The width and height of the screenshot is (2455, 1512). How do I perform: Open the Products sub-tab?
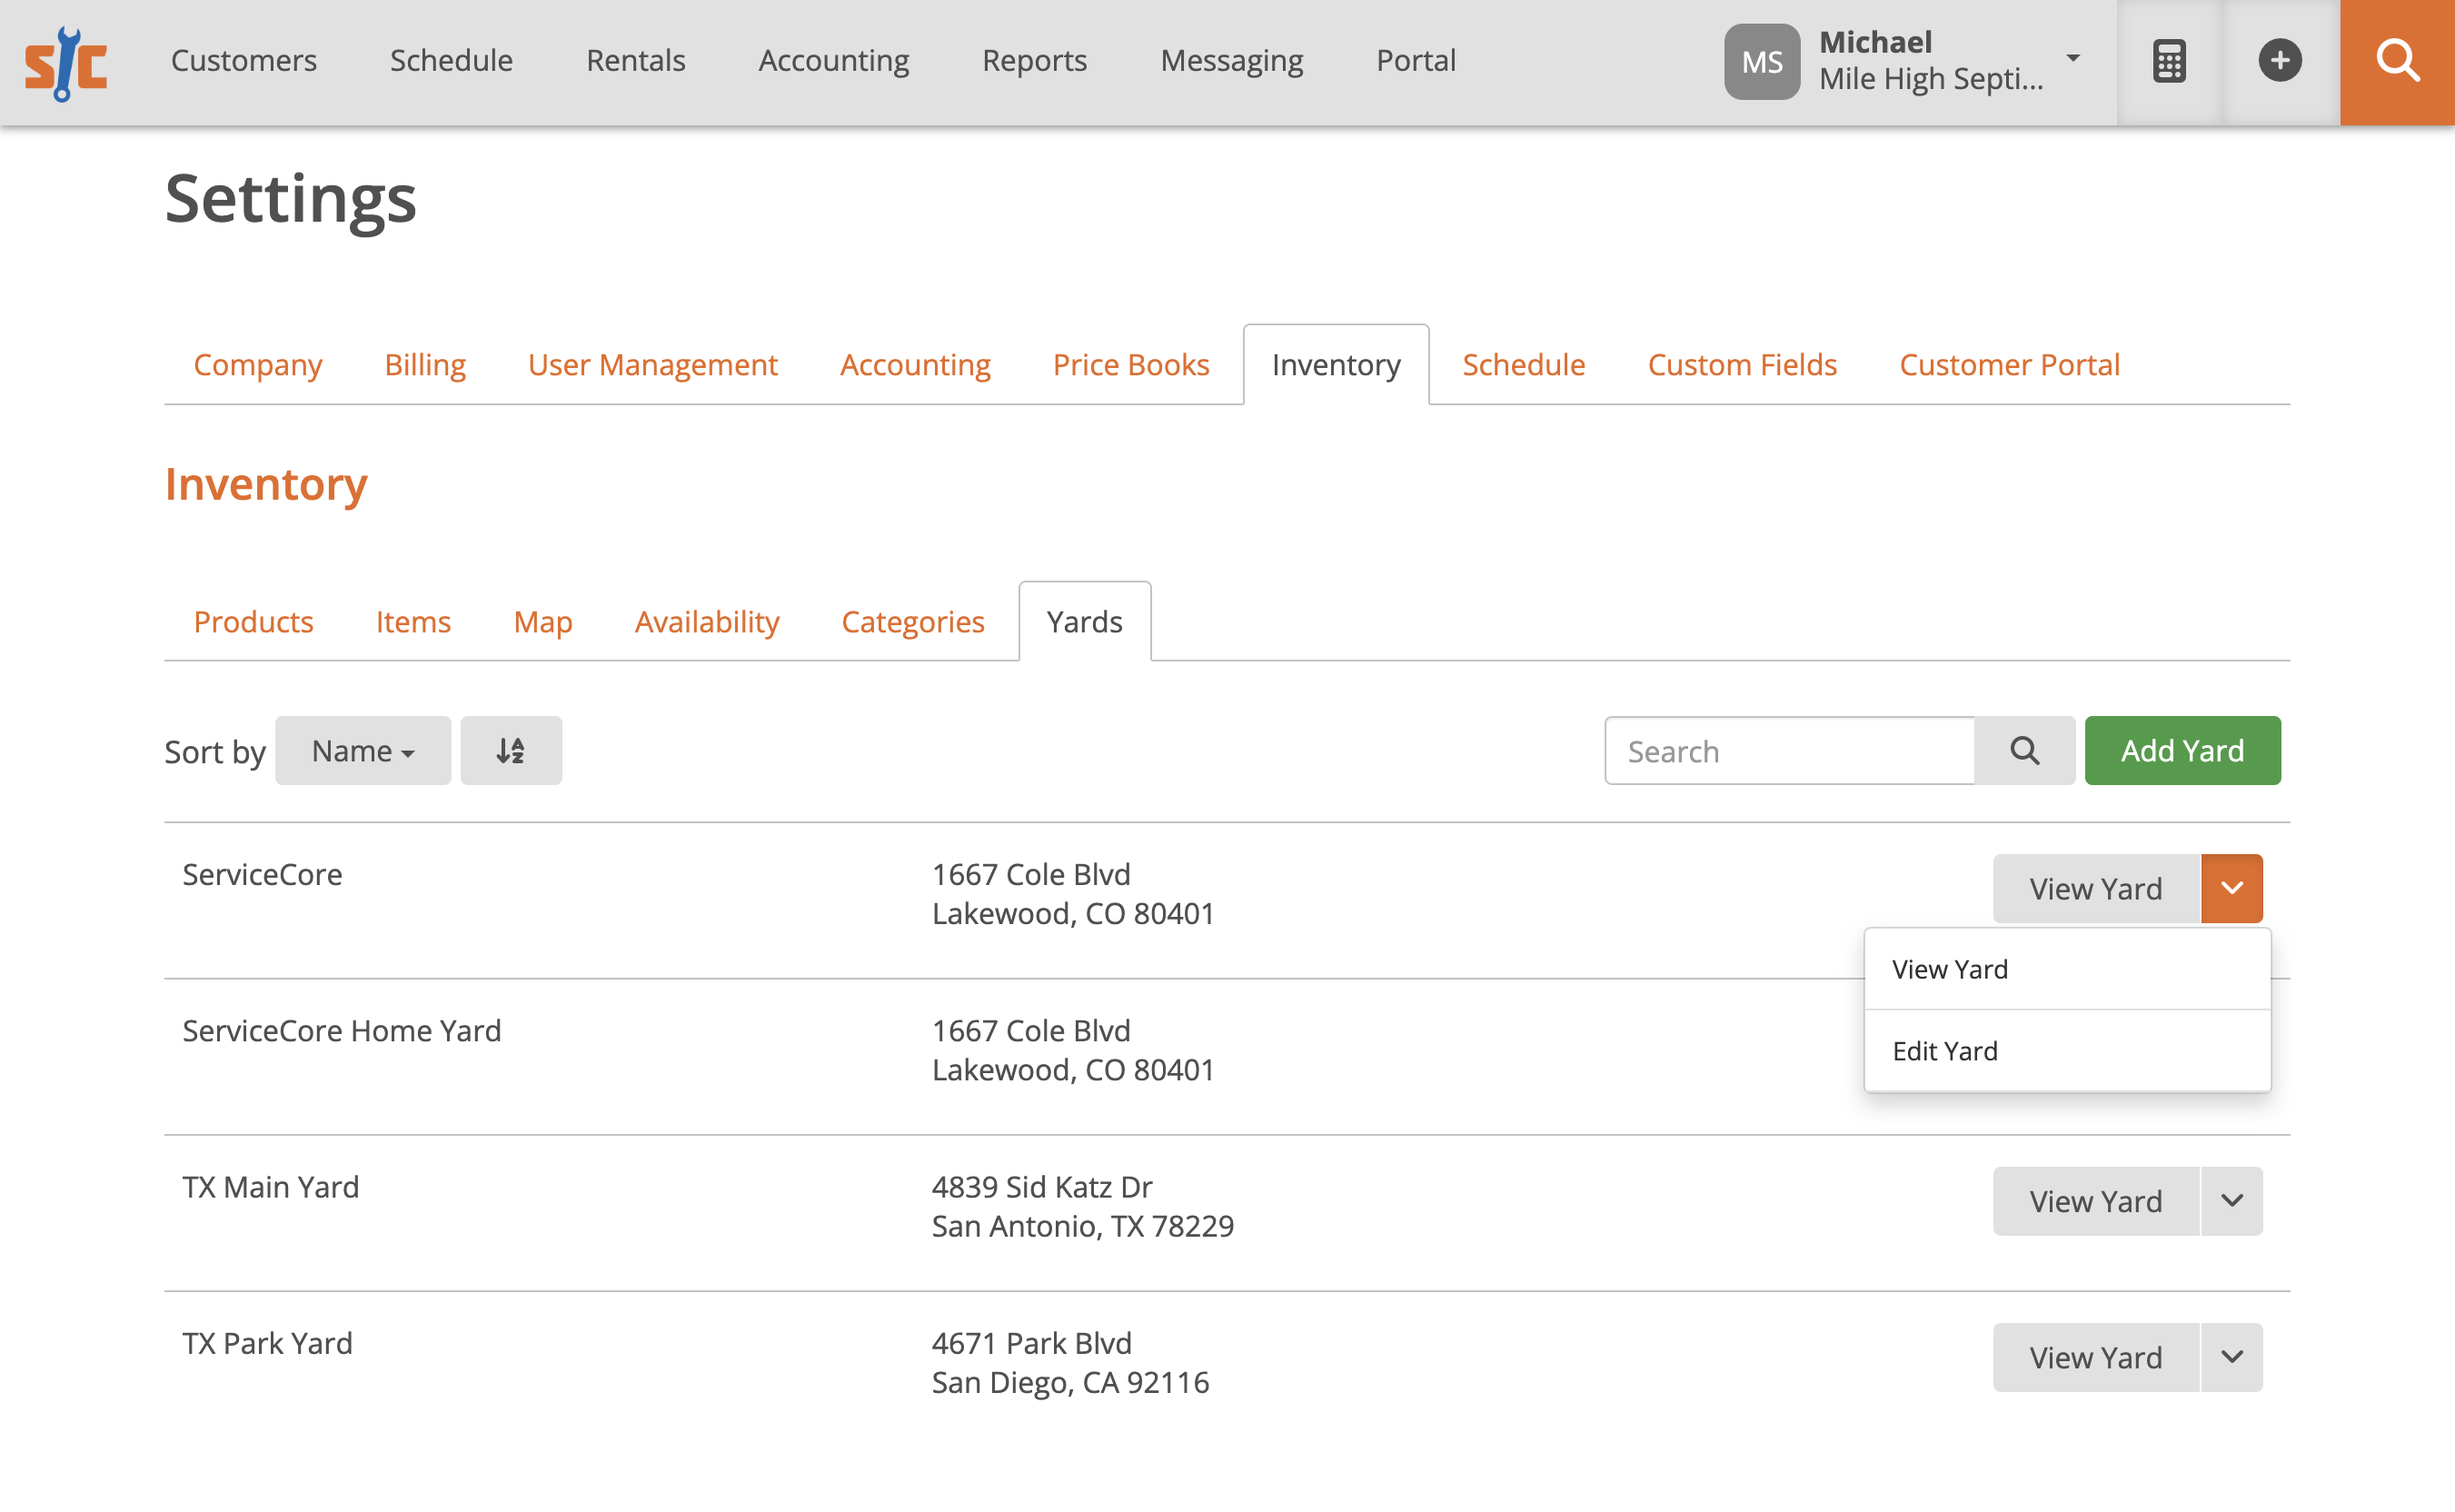(254, 622)
